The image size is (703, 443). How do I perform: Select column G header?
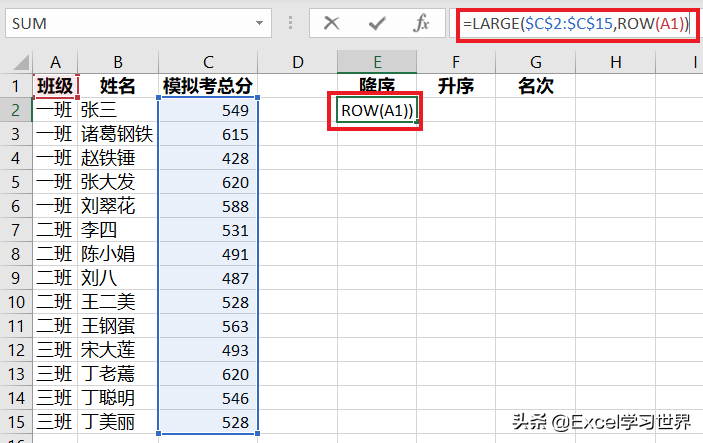click(x=536, y=62)
